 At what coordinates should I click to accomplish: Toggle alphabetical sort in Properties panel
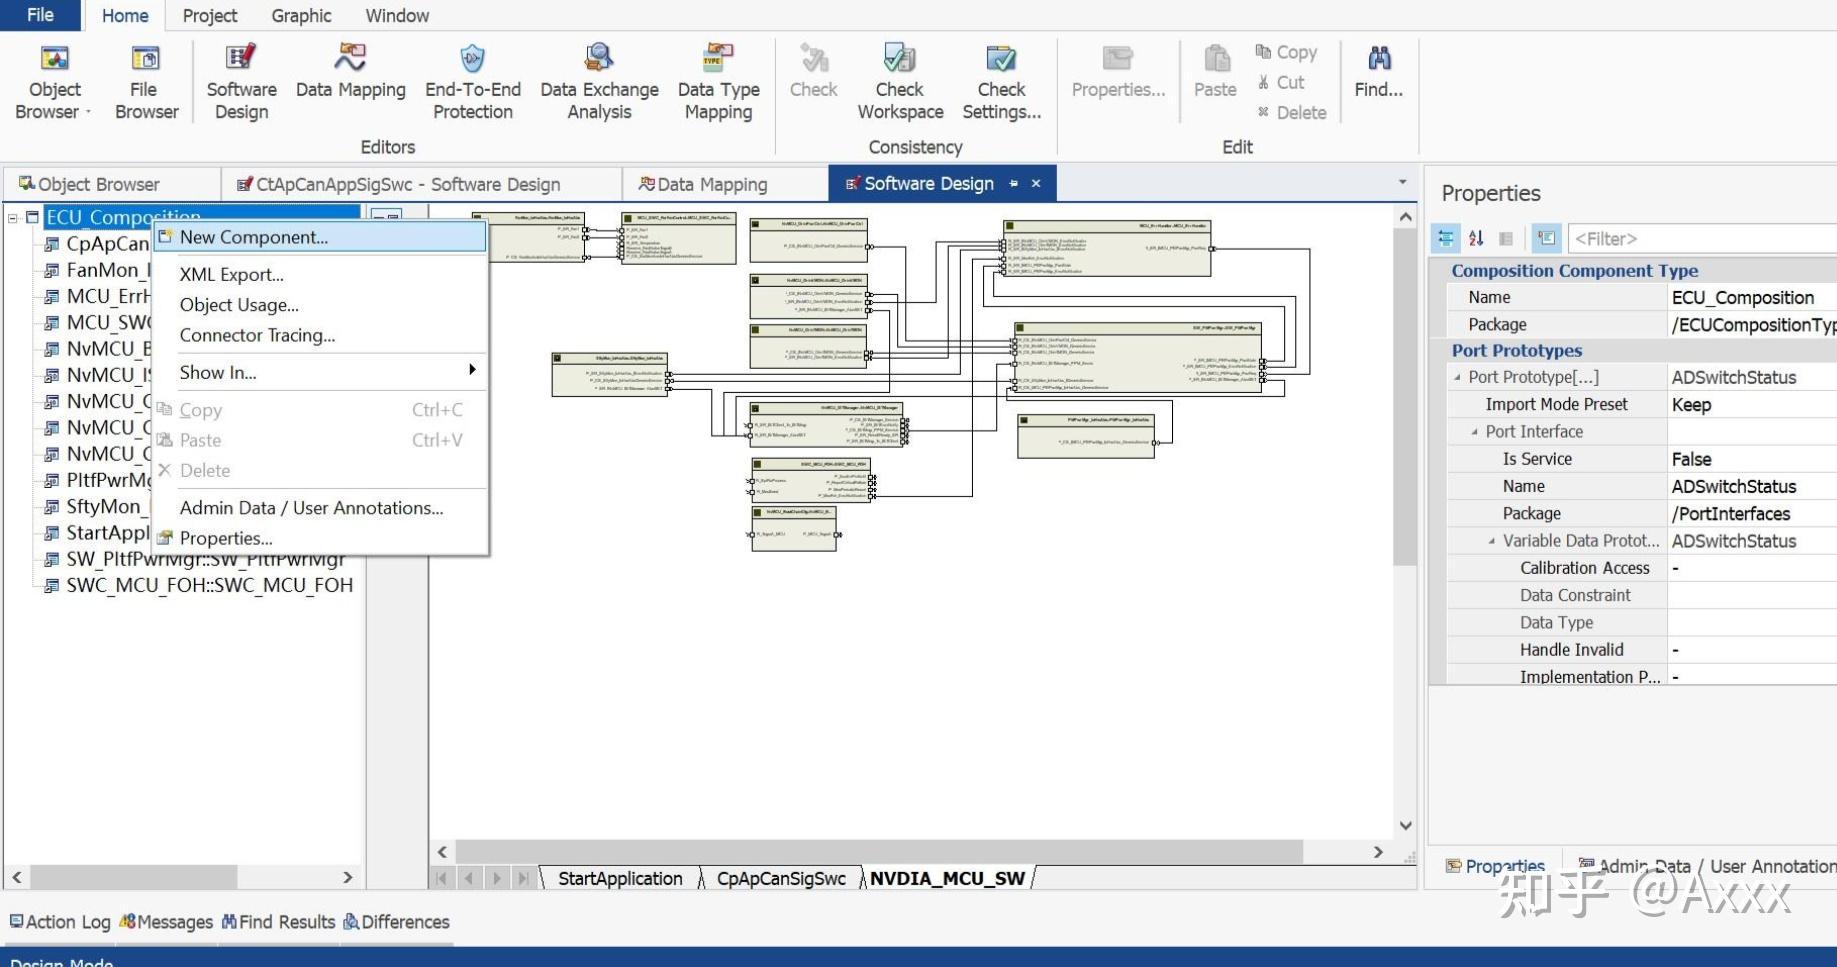(1476, 238)
